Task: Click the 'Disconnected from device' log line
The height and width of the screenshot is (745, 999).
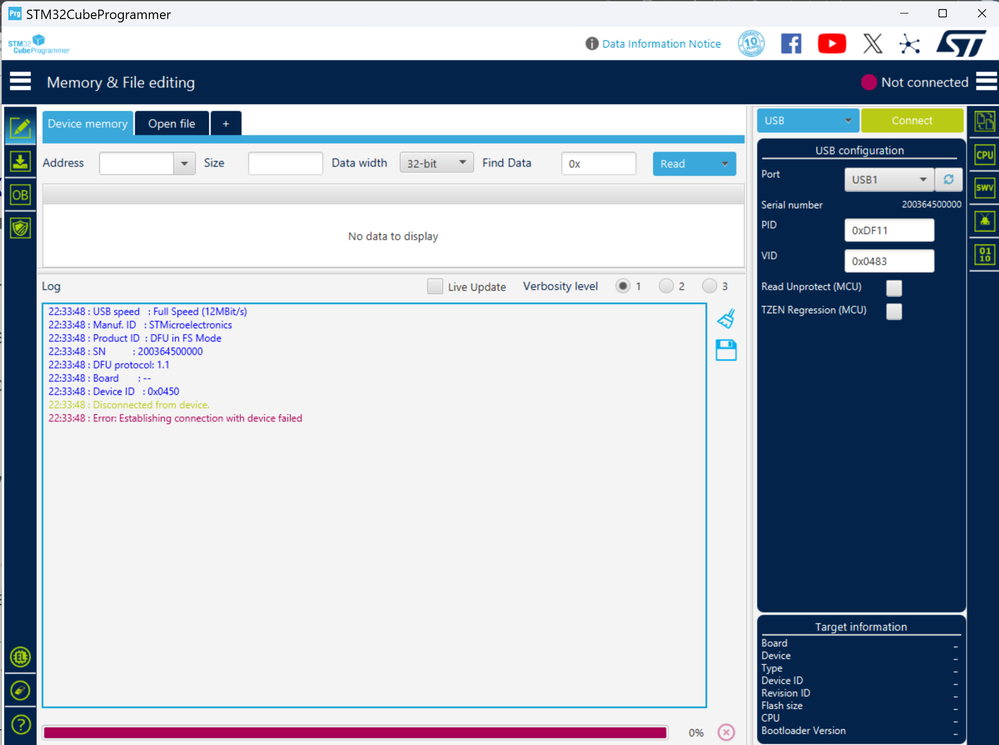Action: [x=129, y=405]
